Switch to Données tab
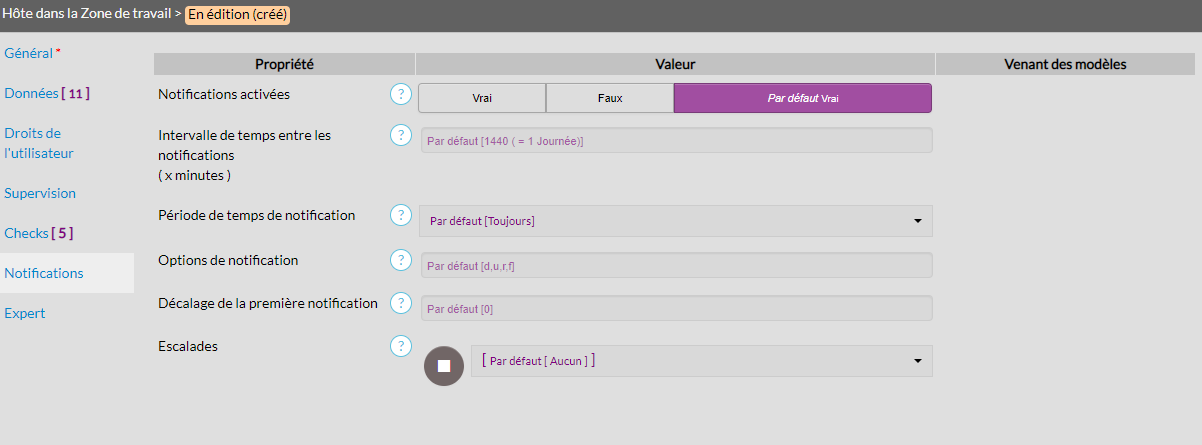Viewport: 1202px width, 445px height. coord(46,93)
